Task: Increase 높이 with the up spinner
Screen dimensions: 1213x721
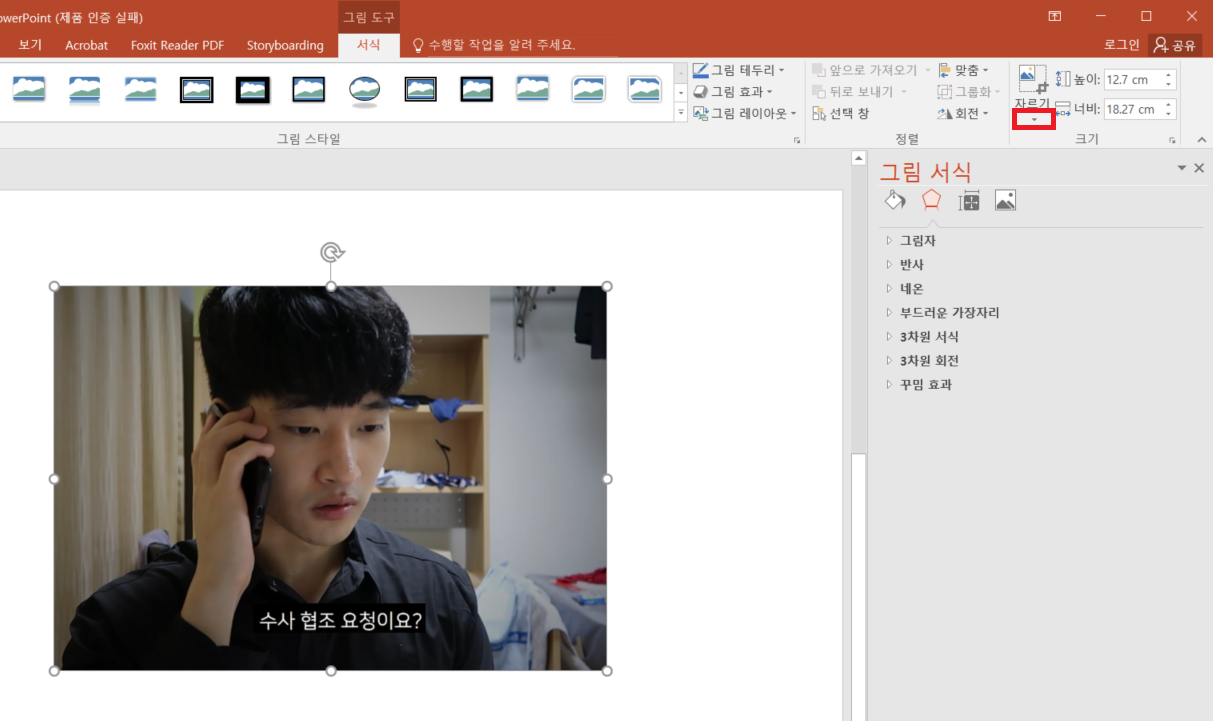Action: (1168, 75)
